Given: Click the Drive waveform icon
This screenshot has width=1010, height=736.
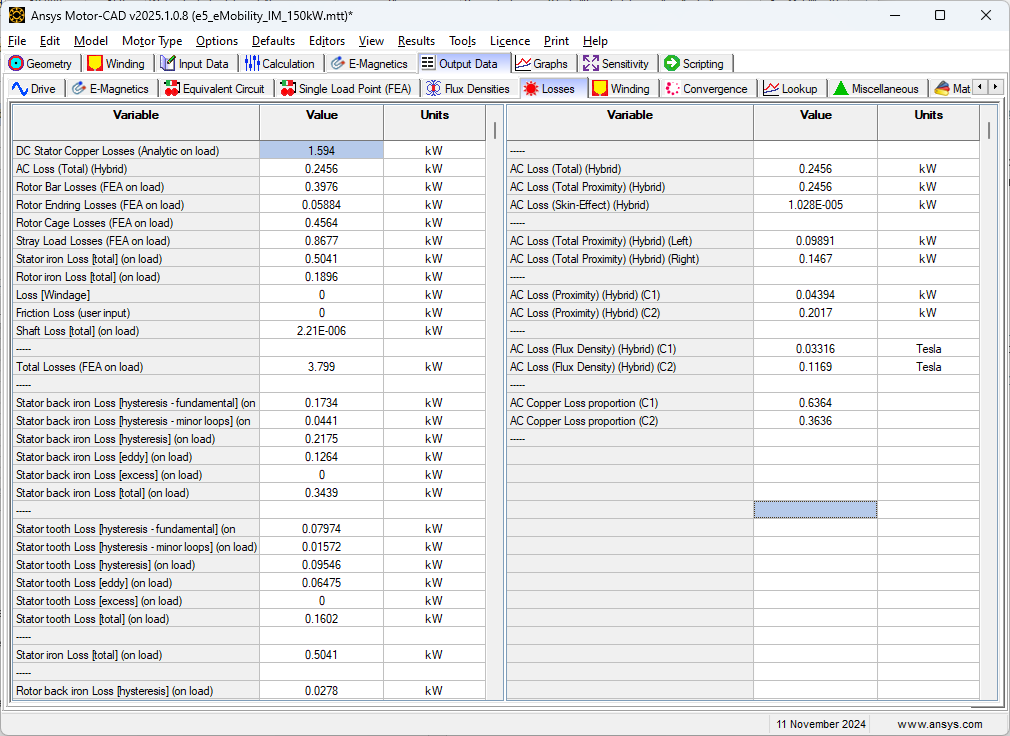Looking at the screenshot, I should tap(20, 88).
